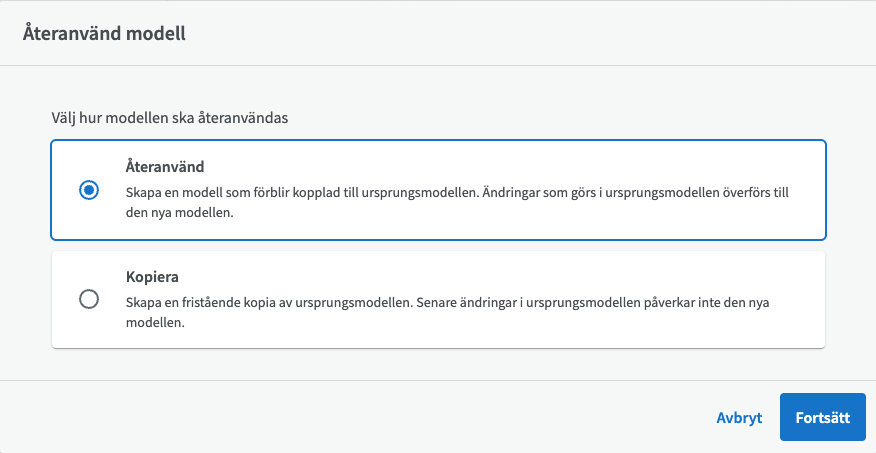876x453 pixels.
Task: Click the bold Kopiera option heading
Action: click(152, 277)
